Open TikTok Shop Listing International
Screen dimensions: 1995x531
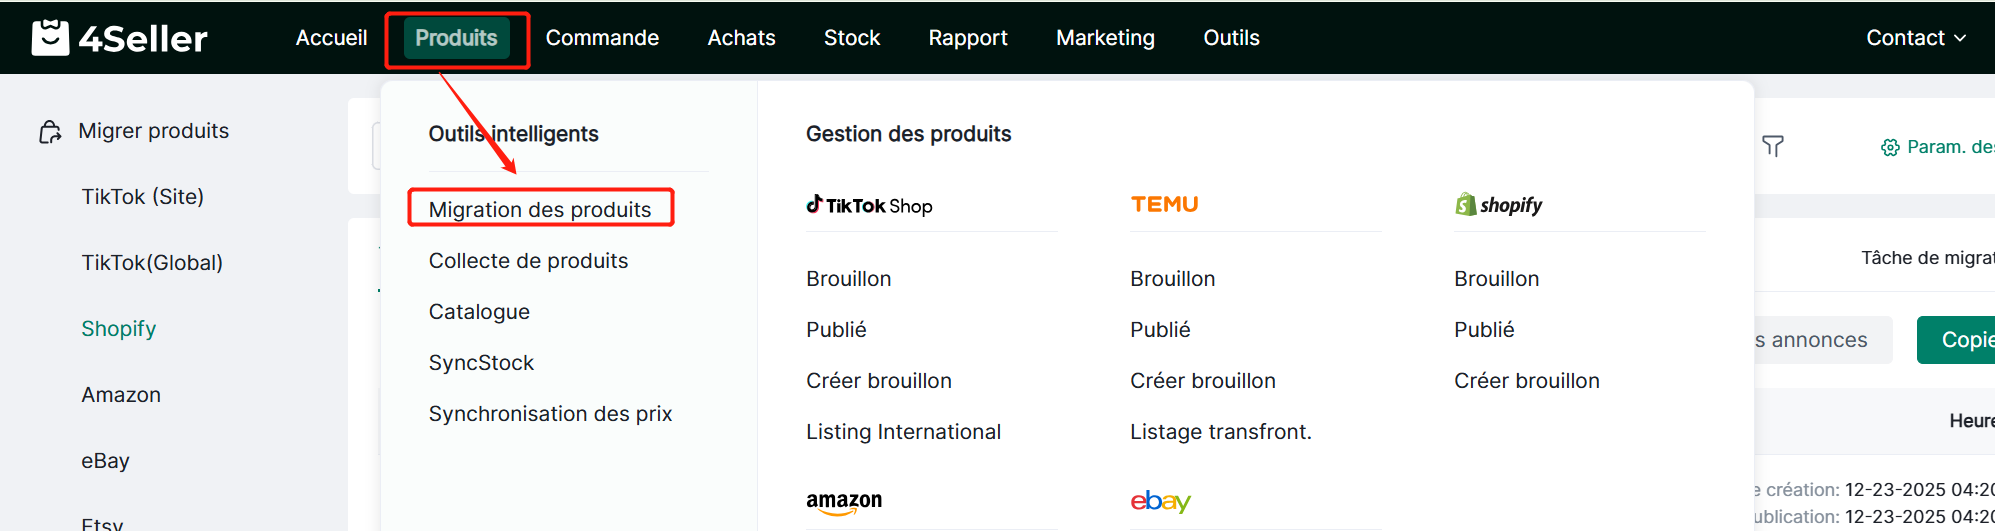(903, 432)
